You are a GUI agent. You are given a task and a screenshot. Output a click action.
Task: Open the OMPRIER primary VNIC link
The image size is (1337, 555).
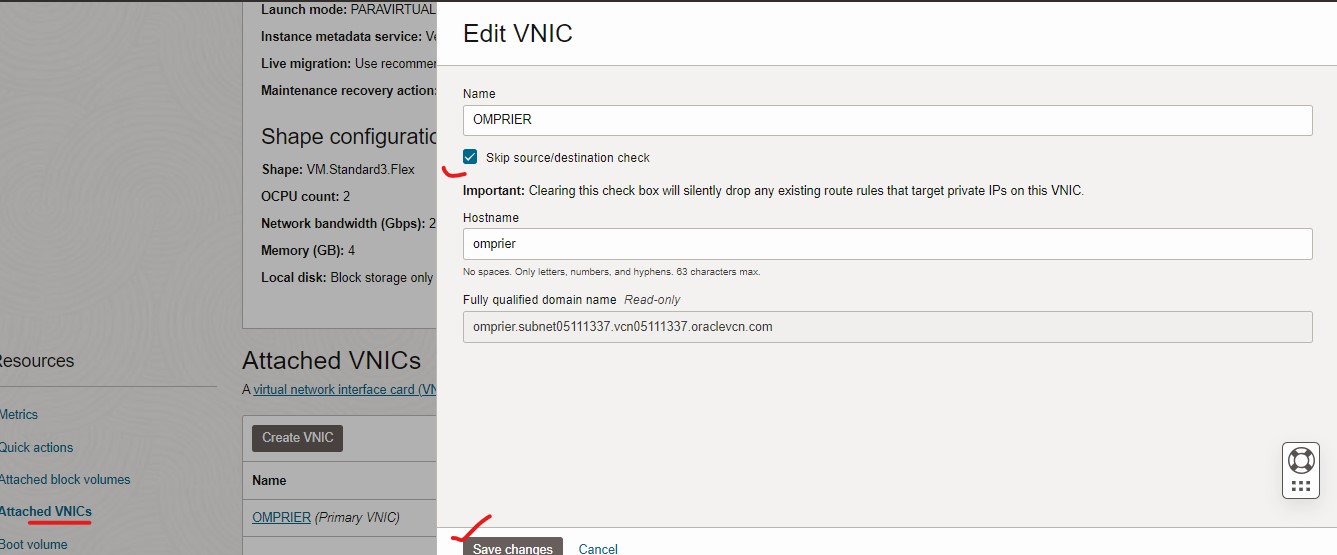[281, 517]
